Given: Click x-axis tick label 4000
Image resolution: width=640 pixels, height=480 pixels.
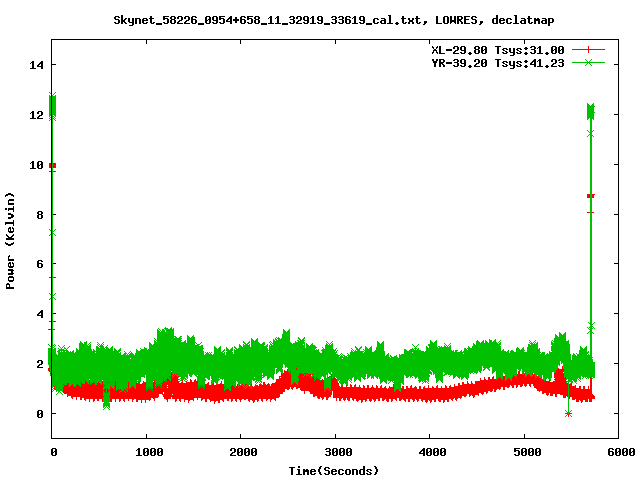Looking at the screenshot, I should [433, 452].
